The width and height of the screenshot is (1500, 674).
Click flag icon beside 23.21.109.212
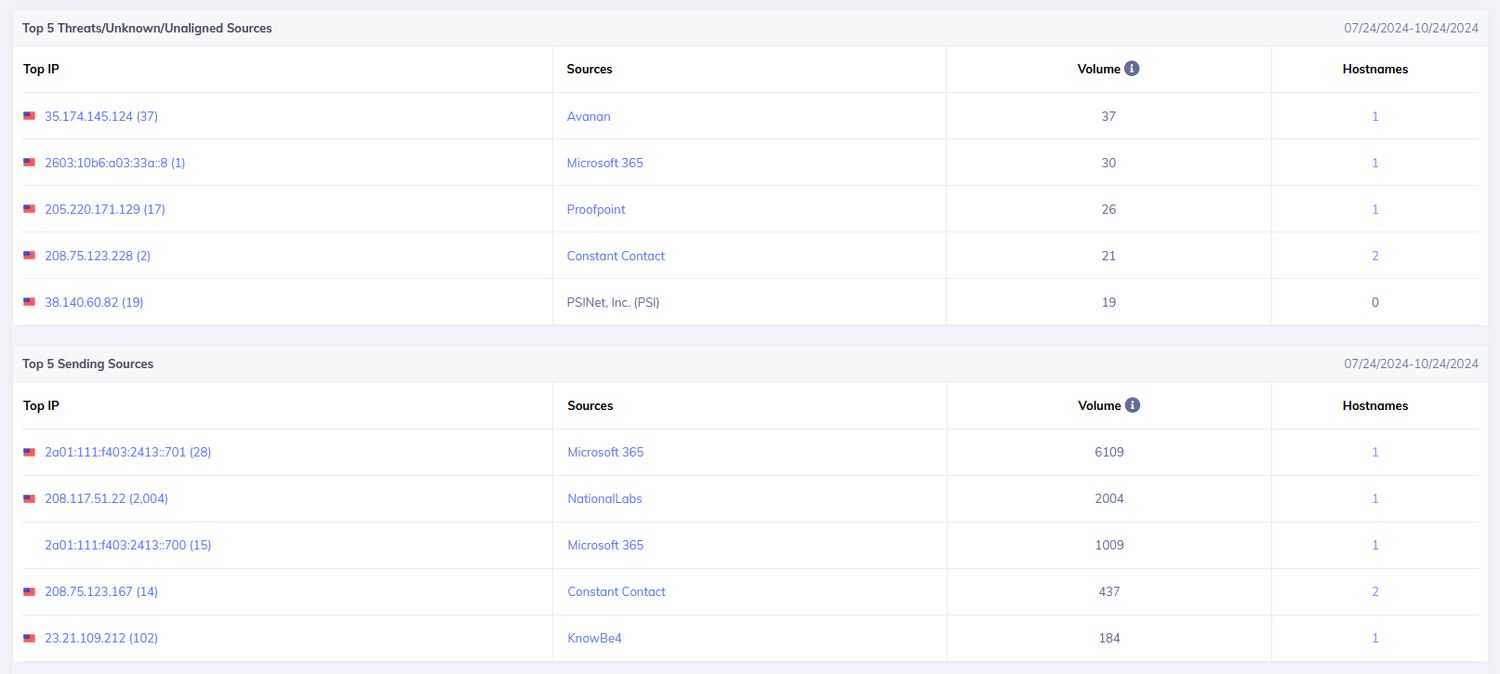[30, 638]
